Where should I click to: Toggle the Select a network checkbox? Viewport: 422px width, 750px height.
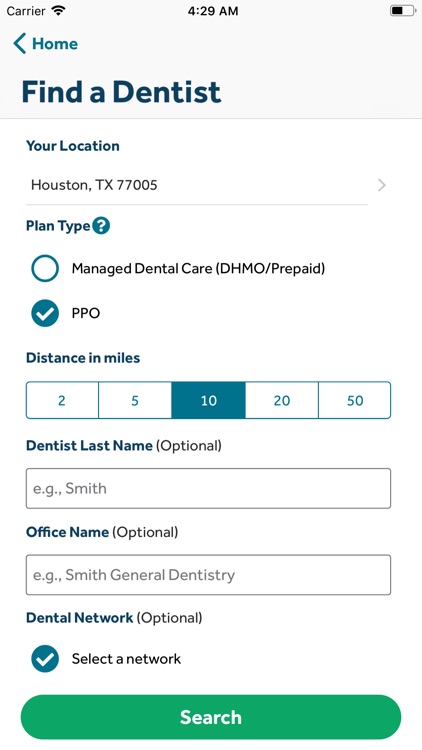point(45,659)
